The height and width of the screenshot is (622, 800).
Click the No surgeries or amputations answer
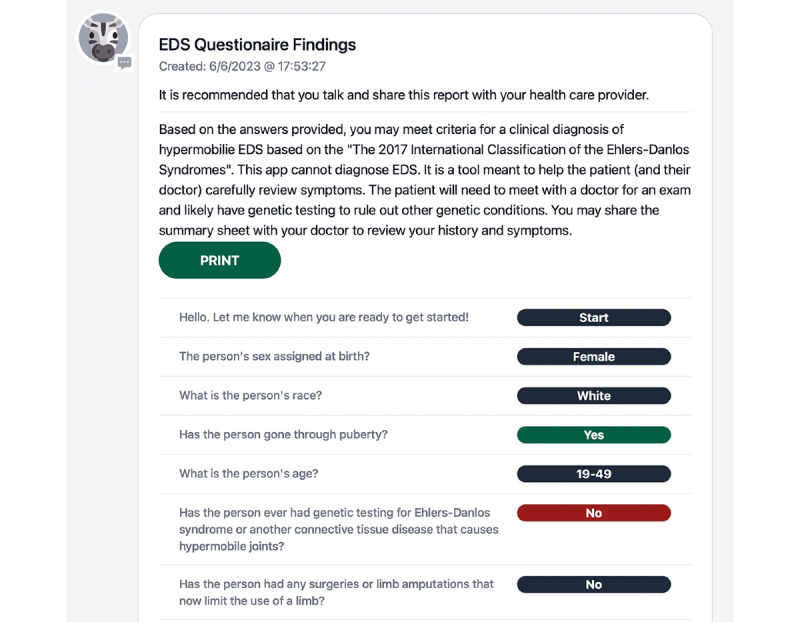(593, 584)
